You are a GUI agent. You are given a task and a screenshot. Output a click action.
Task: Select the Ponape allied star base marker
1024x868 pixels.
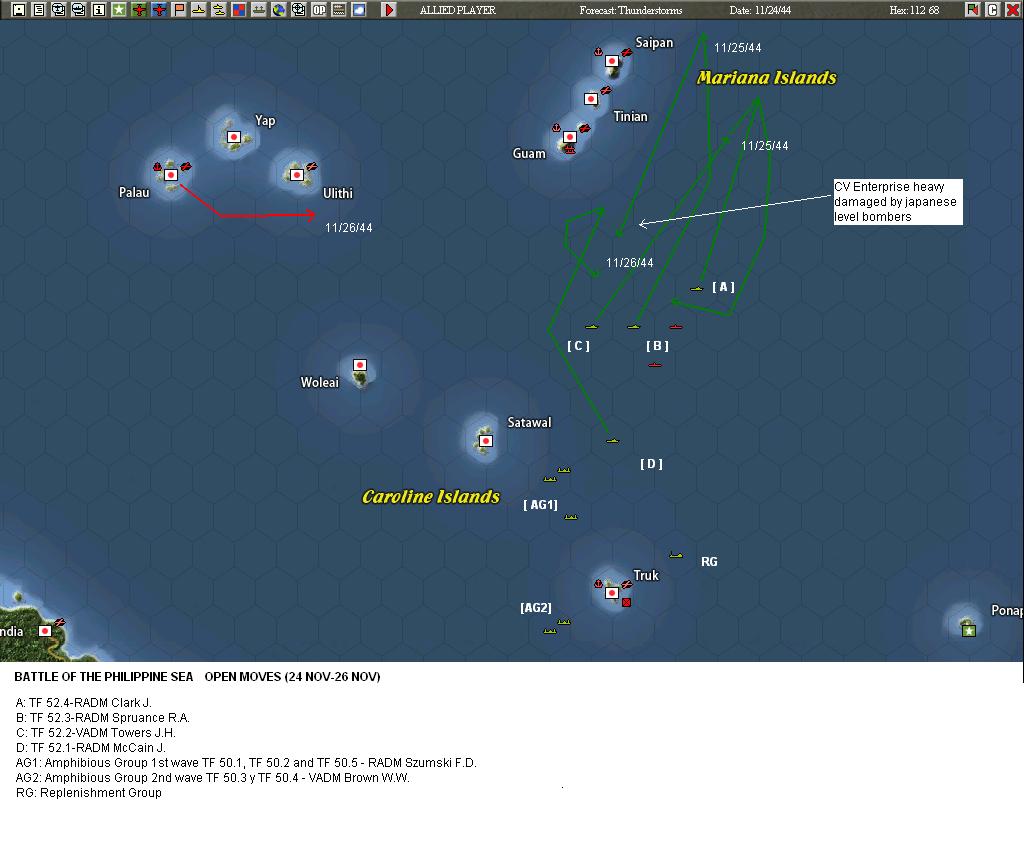[x=969, y=630]
